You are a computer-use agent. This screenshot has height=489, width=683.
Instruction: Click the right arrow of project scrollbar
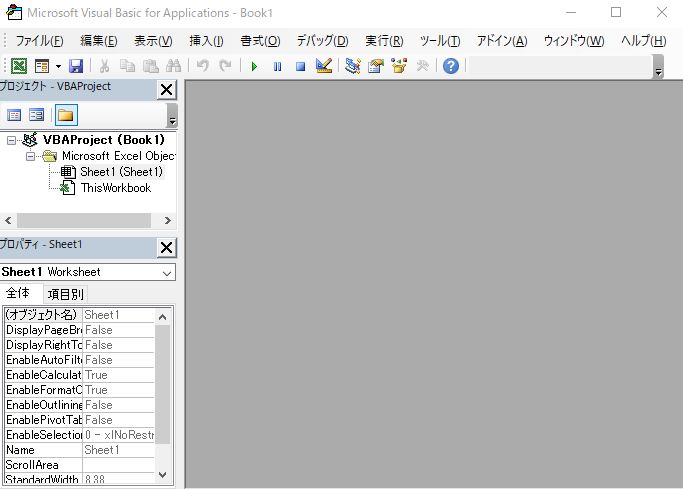pos(168,221)
